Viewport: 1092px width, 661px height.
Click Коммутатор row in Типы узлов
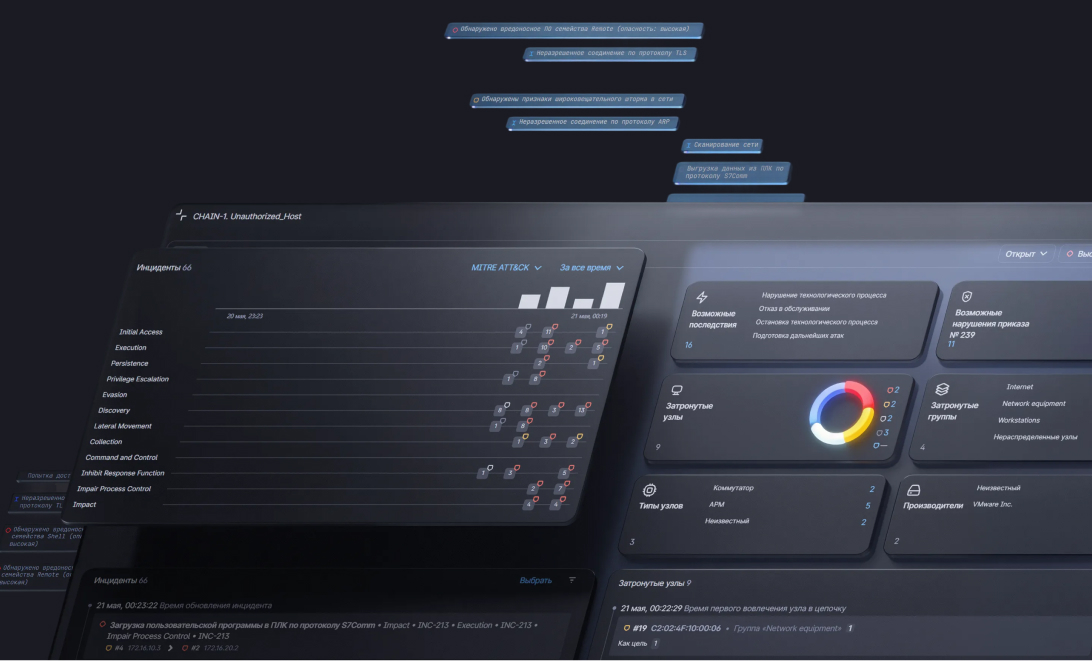[793, 488]
